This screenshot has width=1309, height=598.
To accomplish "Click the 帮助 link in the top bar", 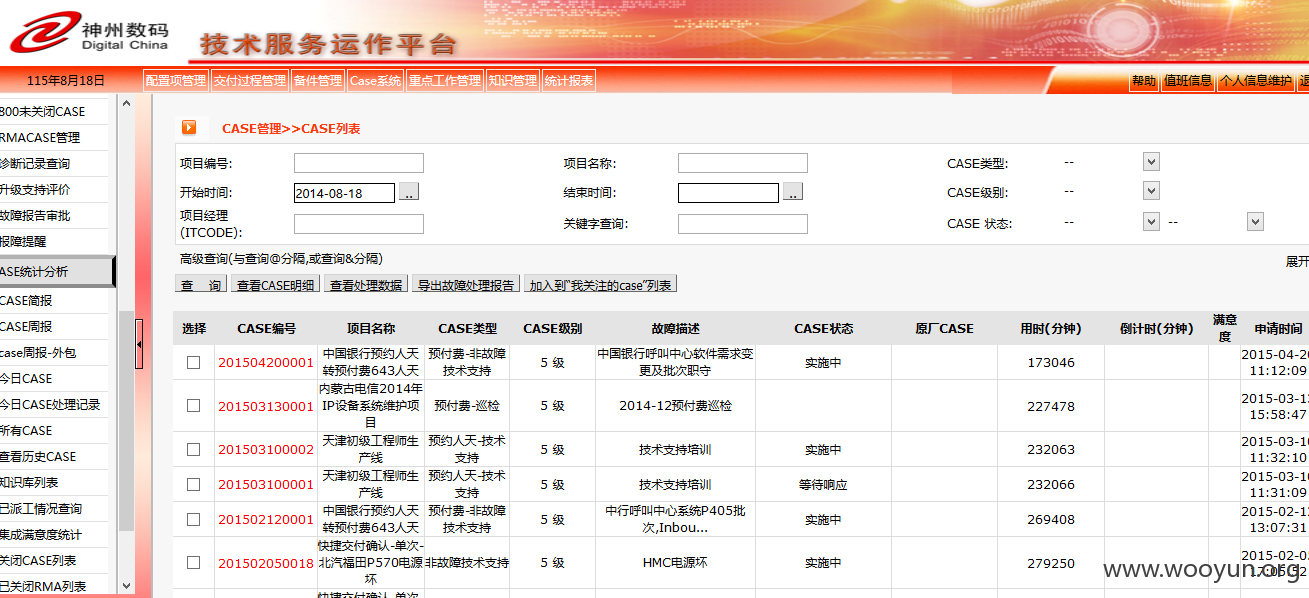I will (1144, 82).
